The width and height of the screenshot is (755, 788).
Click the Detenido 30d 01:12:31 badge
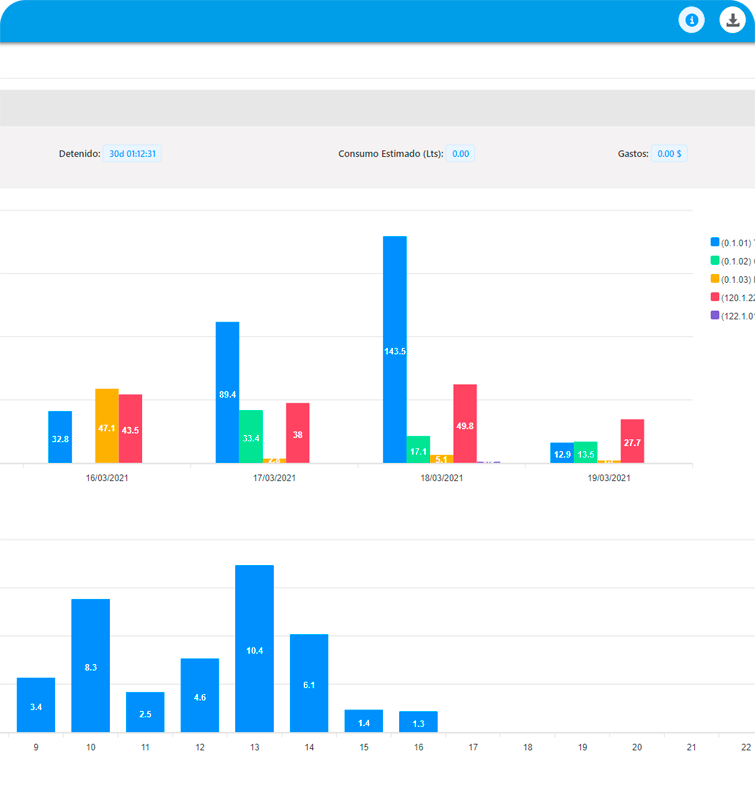tap(133, 154)
